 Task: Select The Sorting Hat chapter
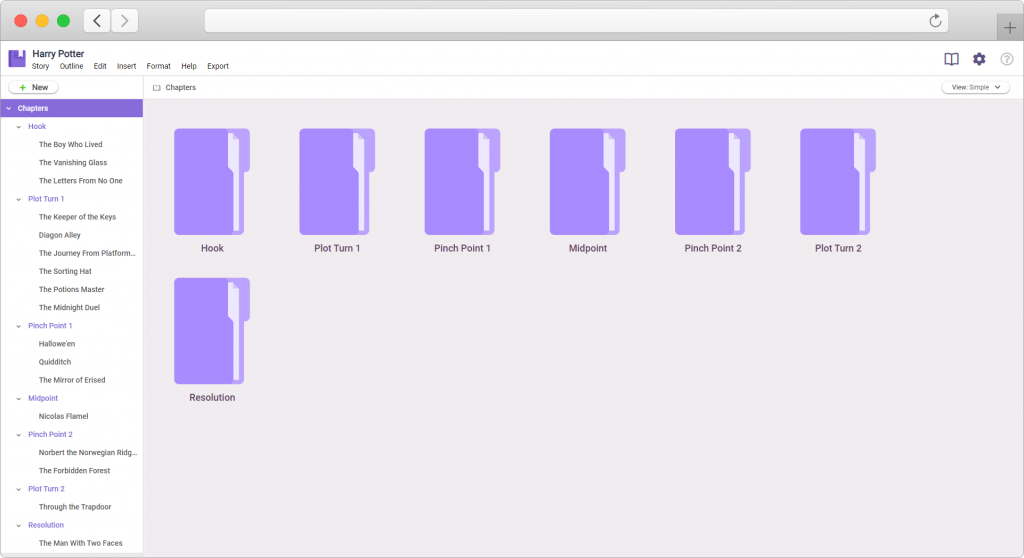[66, 271]
